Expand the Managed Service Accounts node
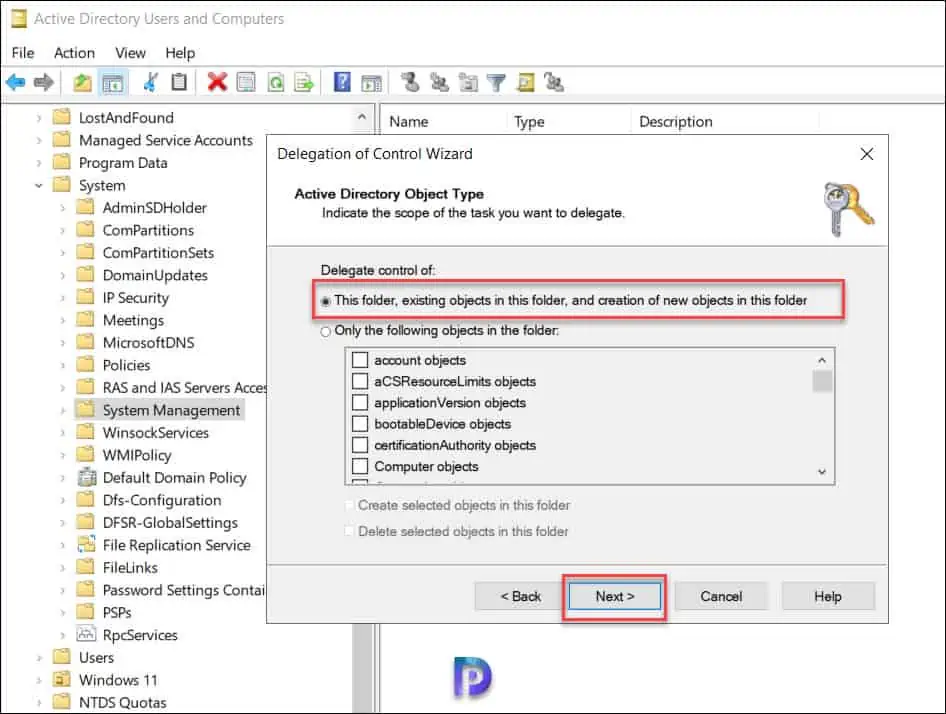 point(39,140)
